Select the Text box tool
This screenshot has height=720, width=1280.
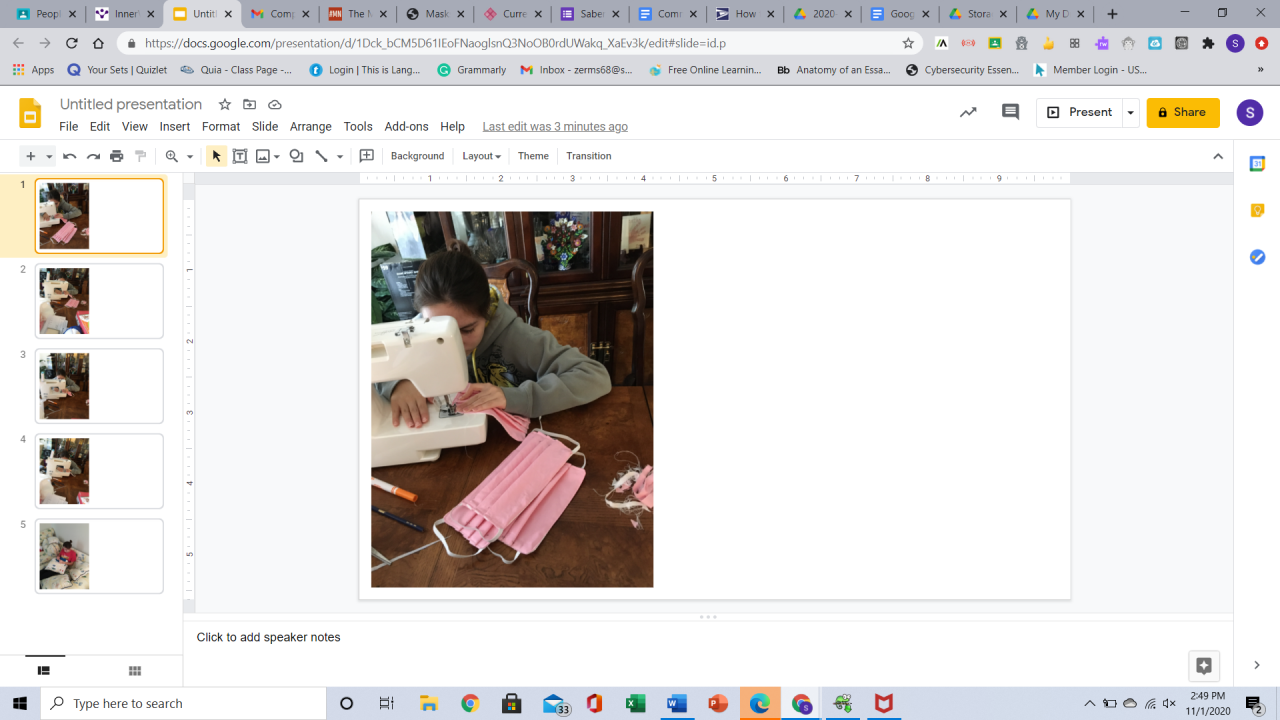(x=240, y=156)
